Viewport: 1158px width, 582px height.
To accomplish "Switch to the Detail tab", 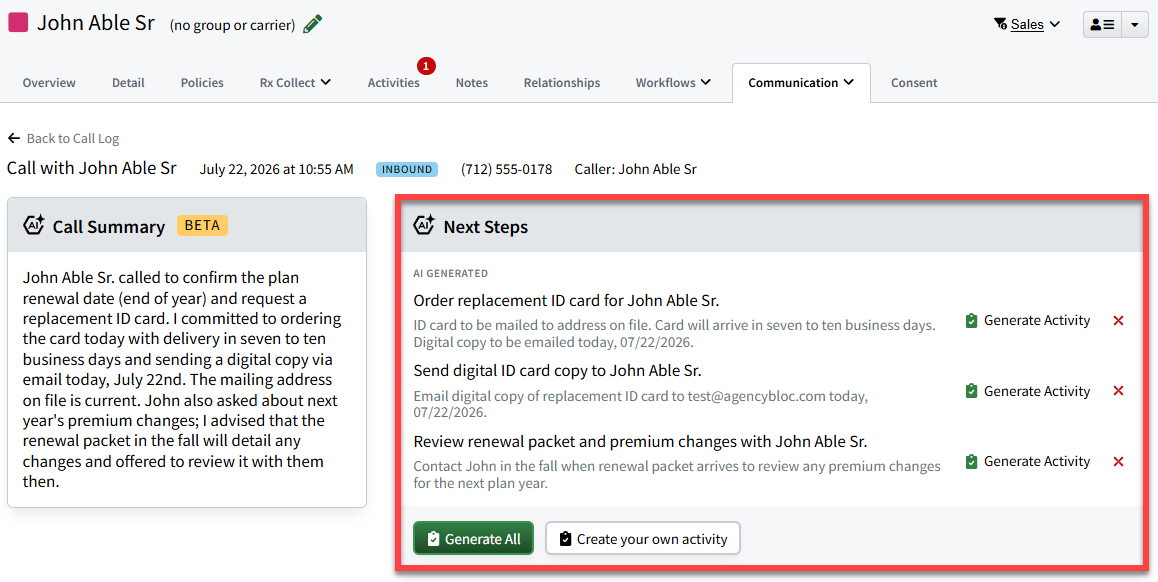I will [x=128, y=83].
